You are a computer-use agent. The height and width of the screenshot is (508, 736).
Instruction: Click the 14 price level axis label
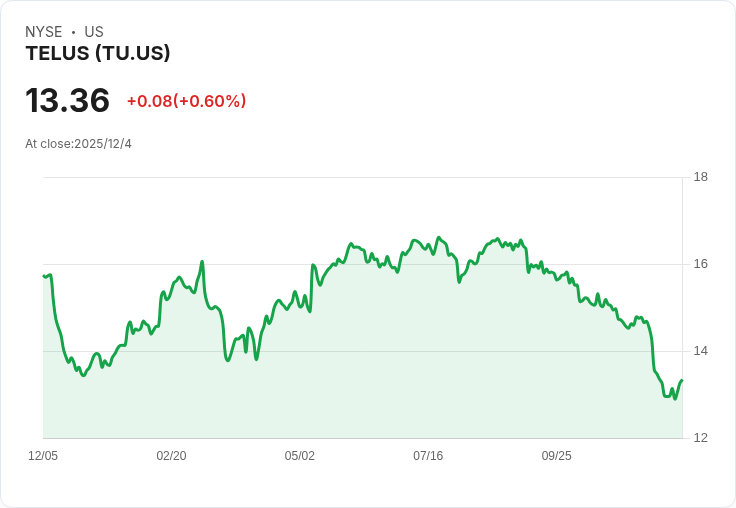pos(701,351)
